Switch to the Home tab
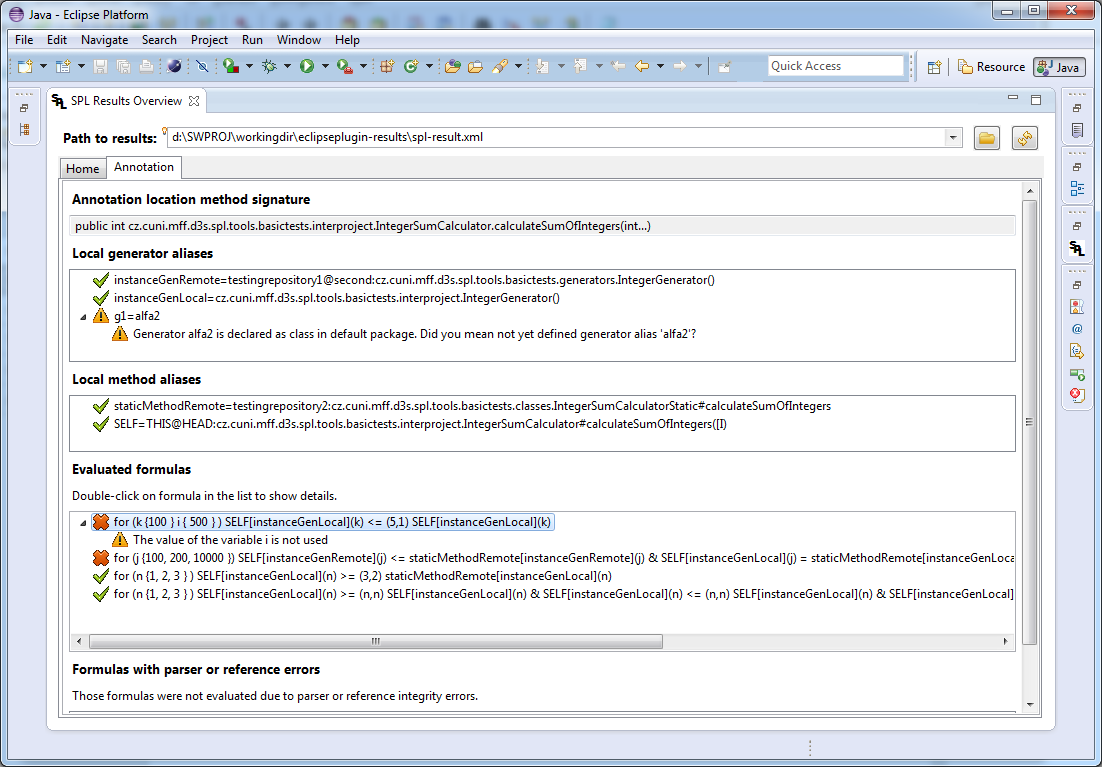Screen dimensions: 1102x767 coord(83,169)
